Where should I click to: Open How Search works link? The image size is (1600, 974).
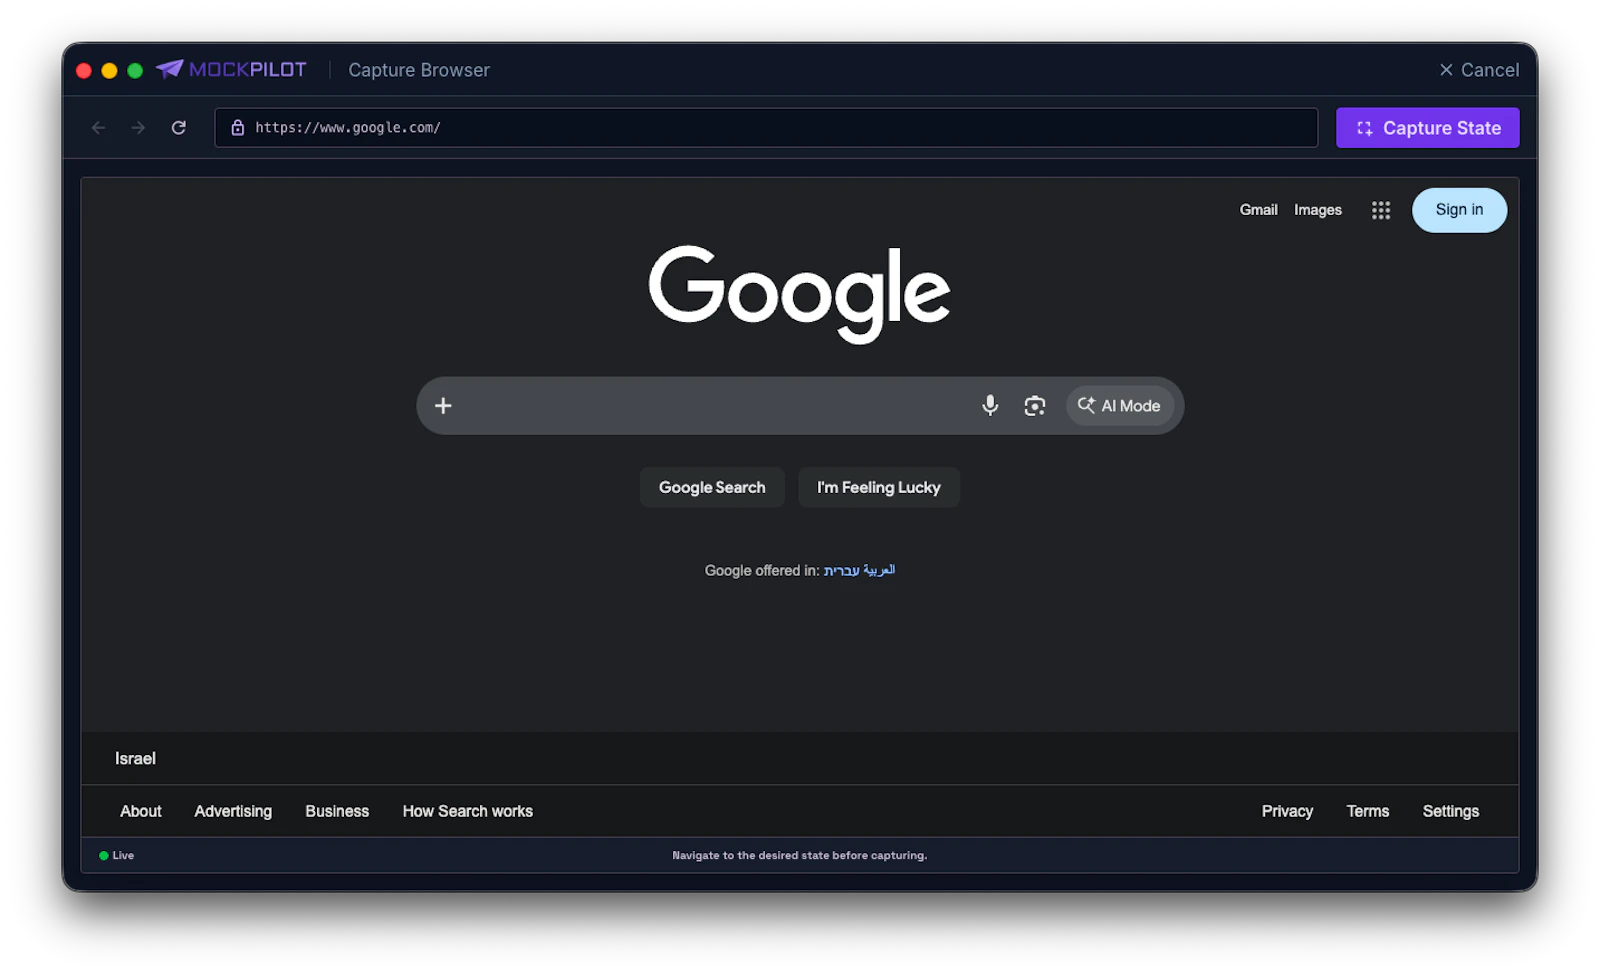(468, 811)
